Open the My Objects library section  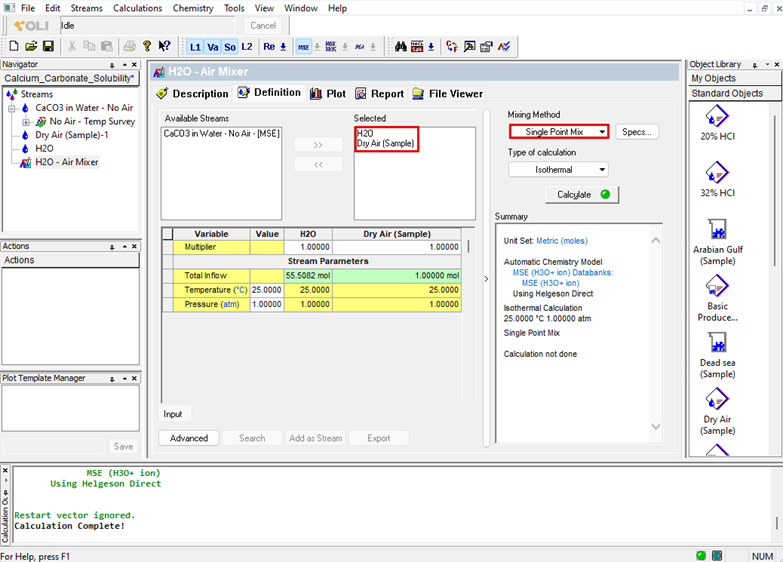click(x=734, y=78)
